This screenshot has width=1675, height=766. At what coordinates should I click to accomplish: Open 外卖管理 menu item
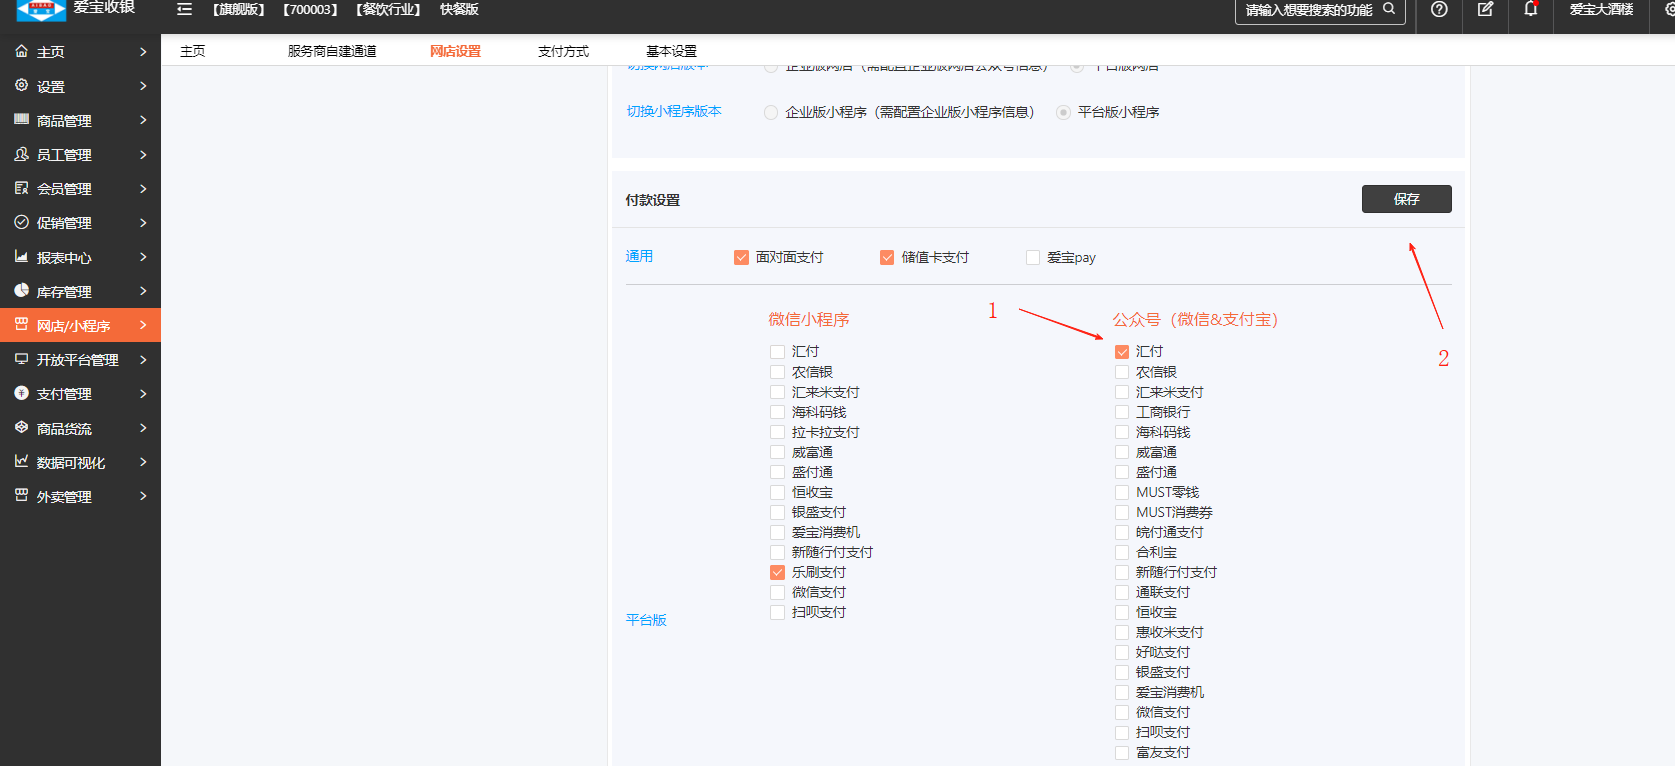tap(80, 496)
